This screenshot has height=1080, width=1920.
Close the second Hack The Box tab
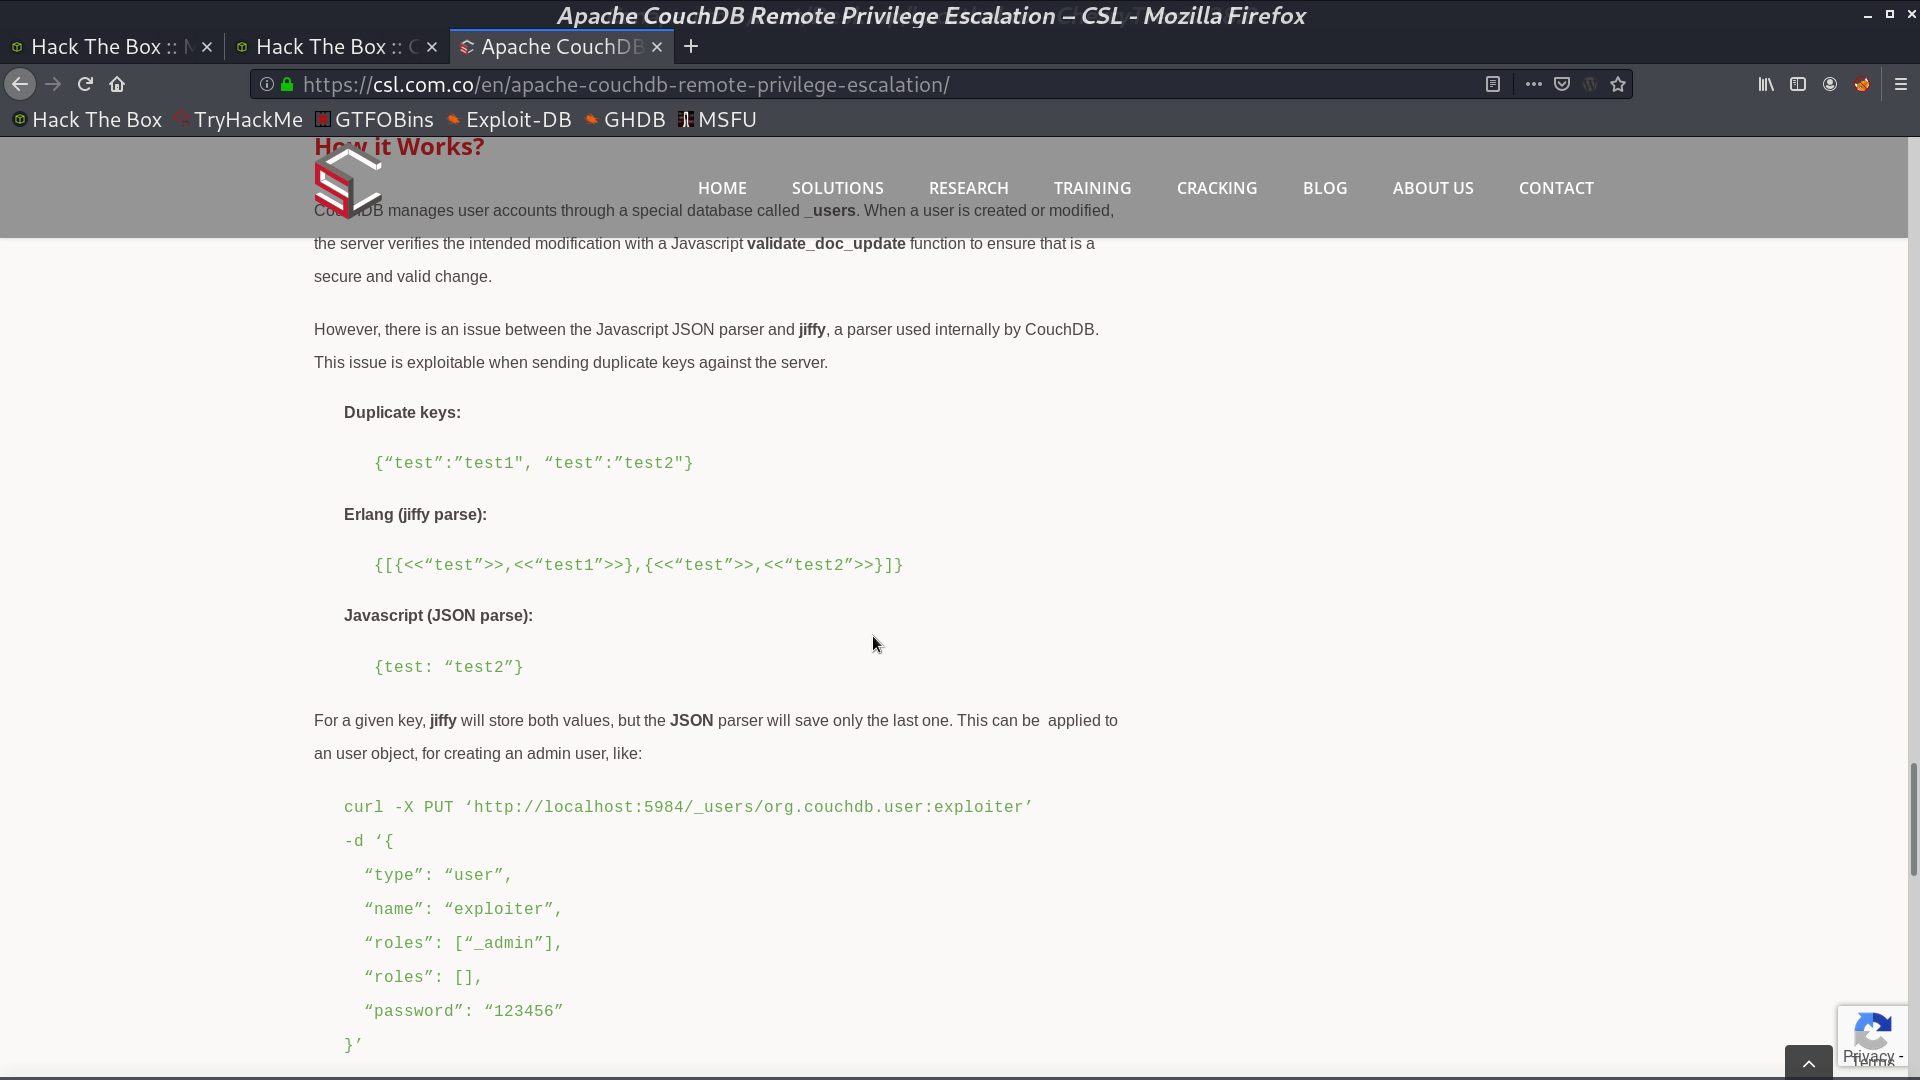click(432, 47)
